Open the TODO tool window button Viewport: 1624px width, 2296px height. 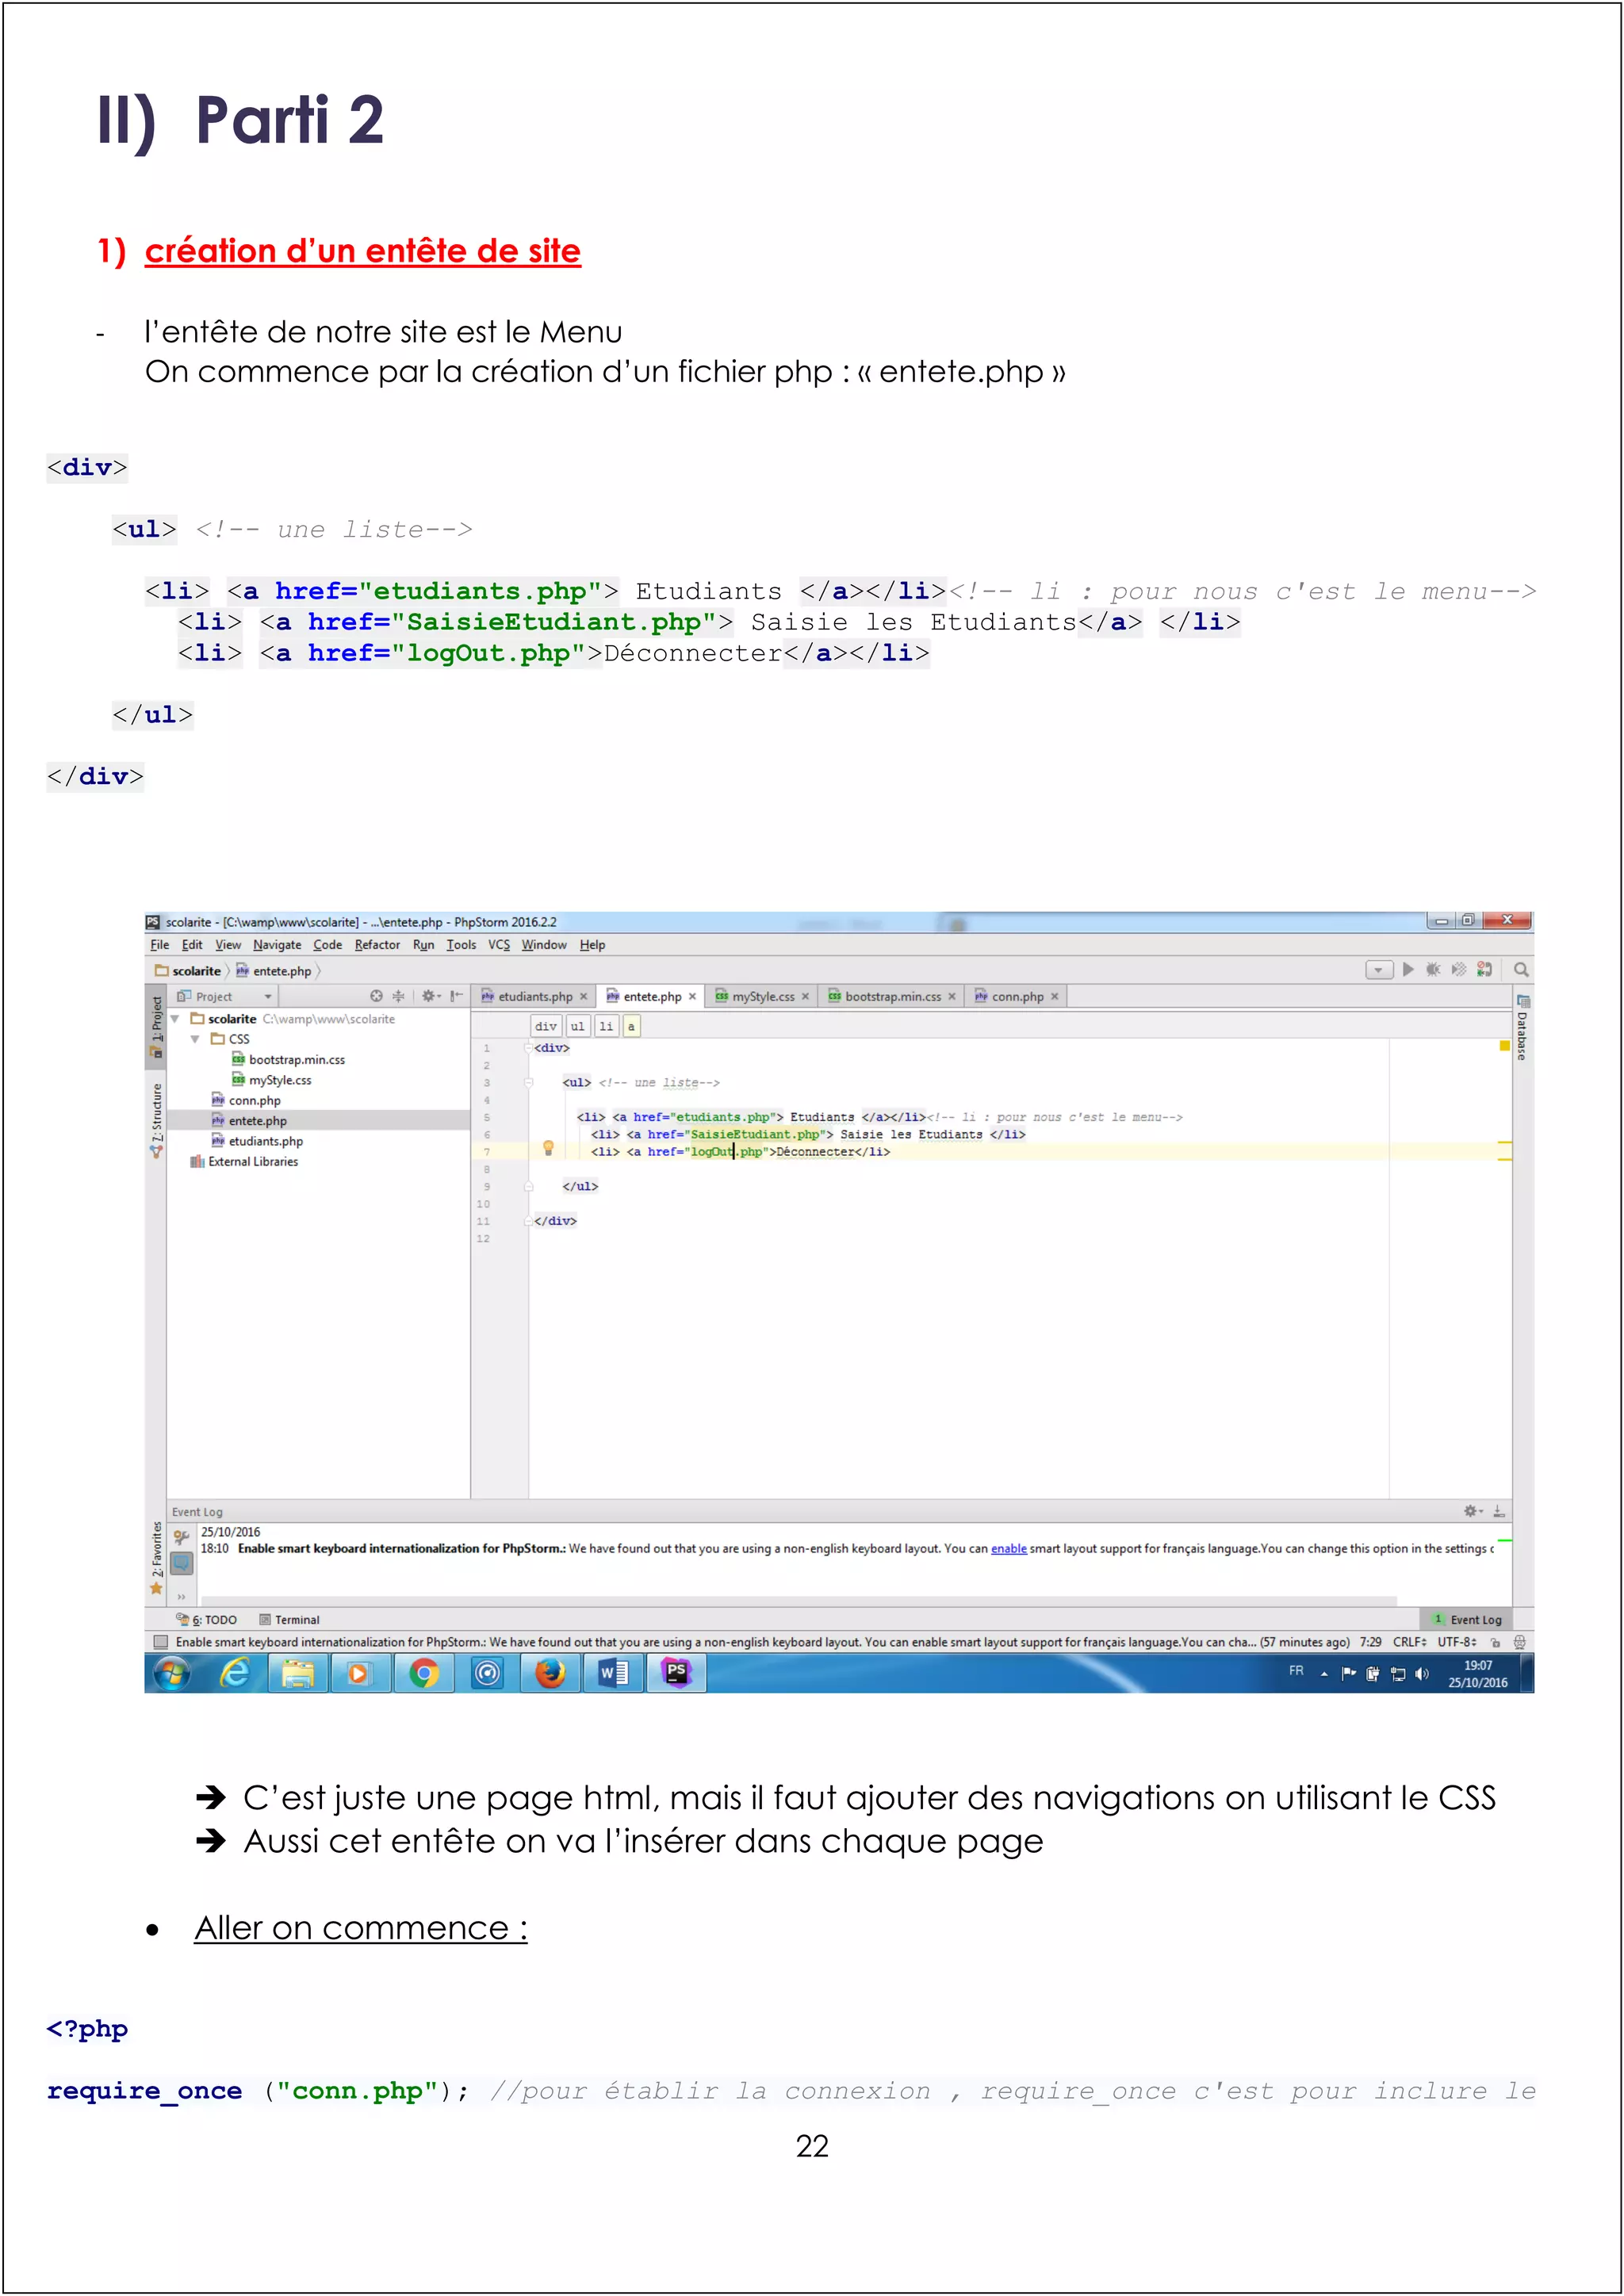(207, 1620)
